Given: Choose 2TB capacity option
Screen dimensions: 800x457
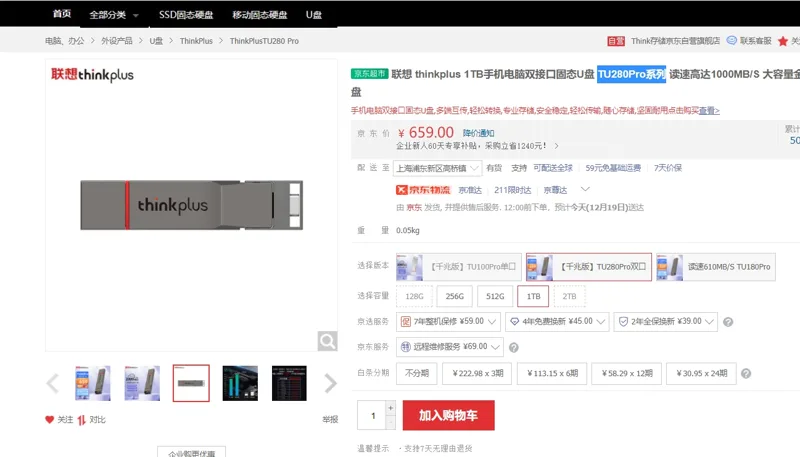Looking at the screenshot, I should click(569, 296).
